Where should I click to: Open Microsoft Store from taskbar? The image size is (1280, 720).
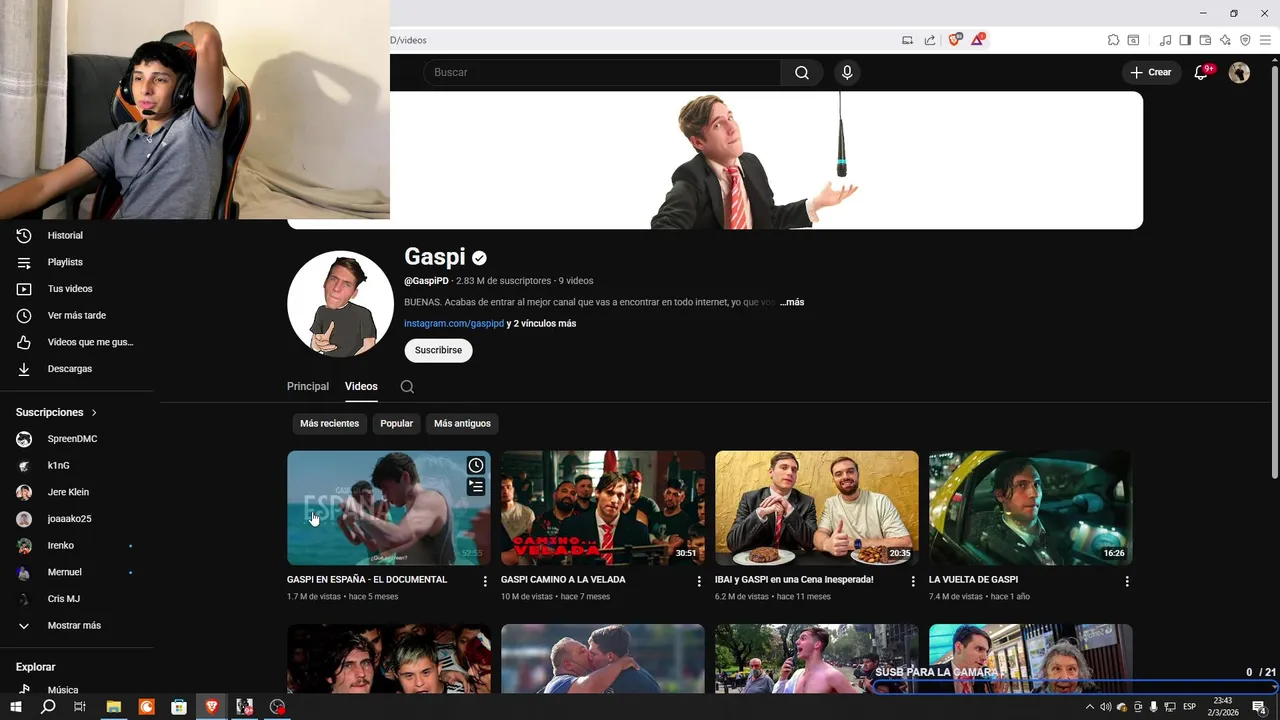(179, 707)
